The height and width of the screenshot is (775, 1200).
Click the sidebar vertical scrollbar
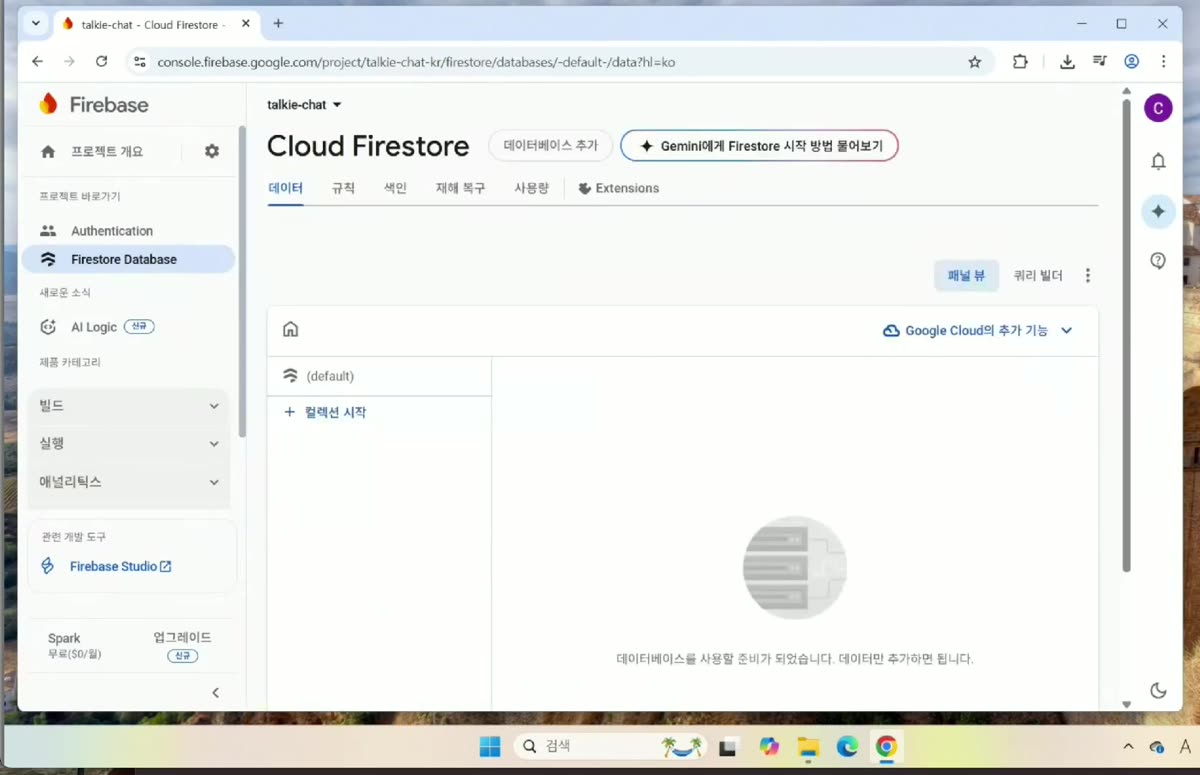tap(241, 282)
